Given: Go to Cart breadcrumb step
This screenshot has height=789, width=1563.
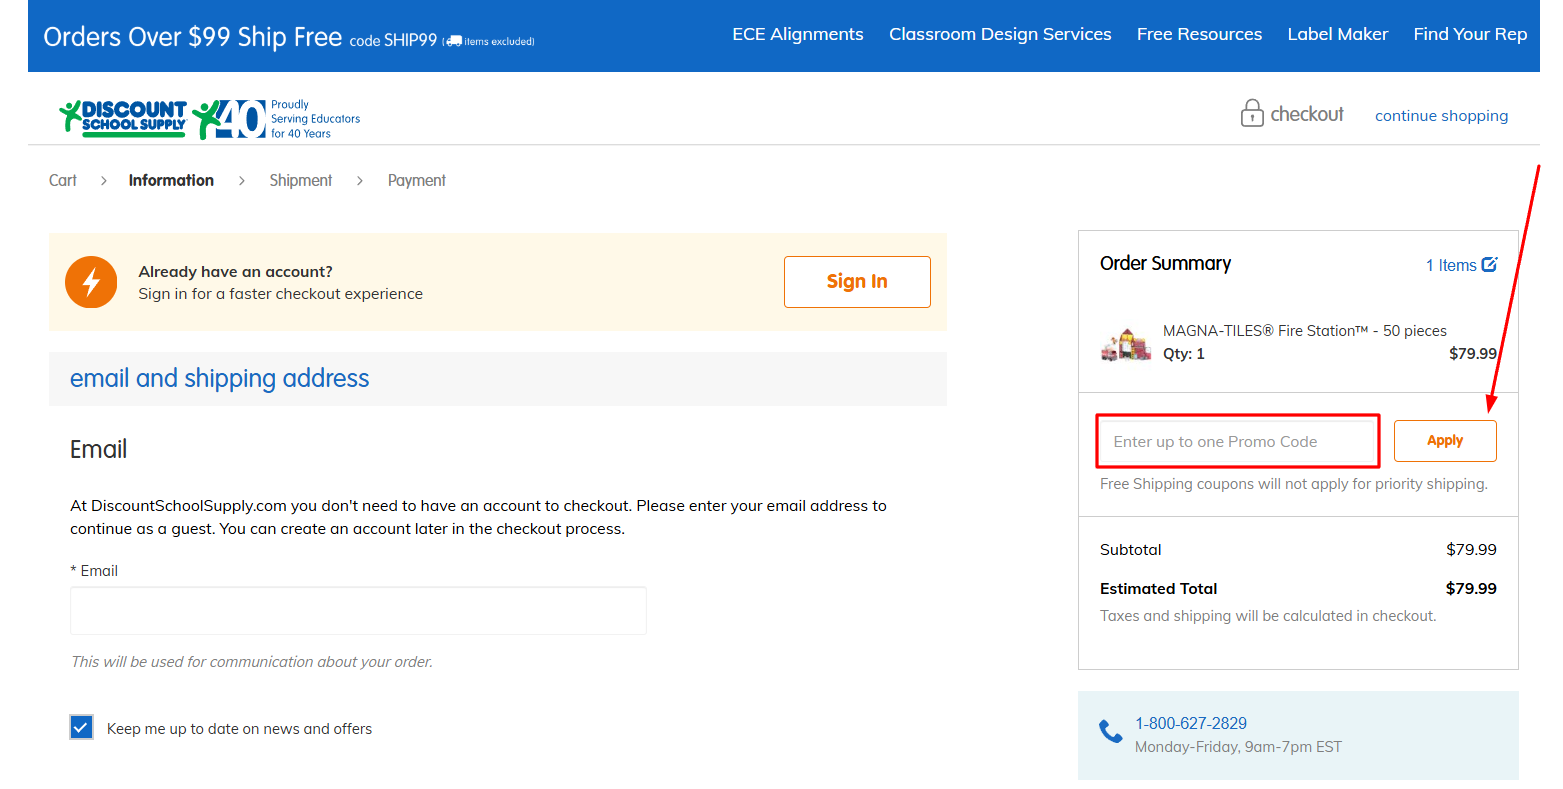Looking at the screenshot, I should click(x=63, y=180).
